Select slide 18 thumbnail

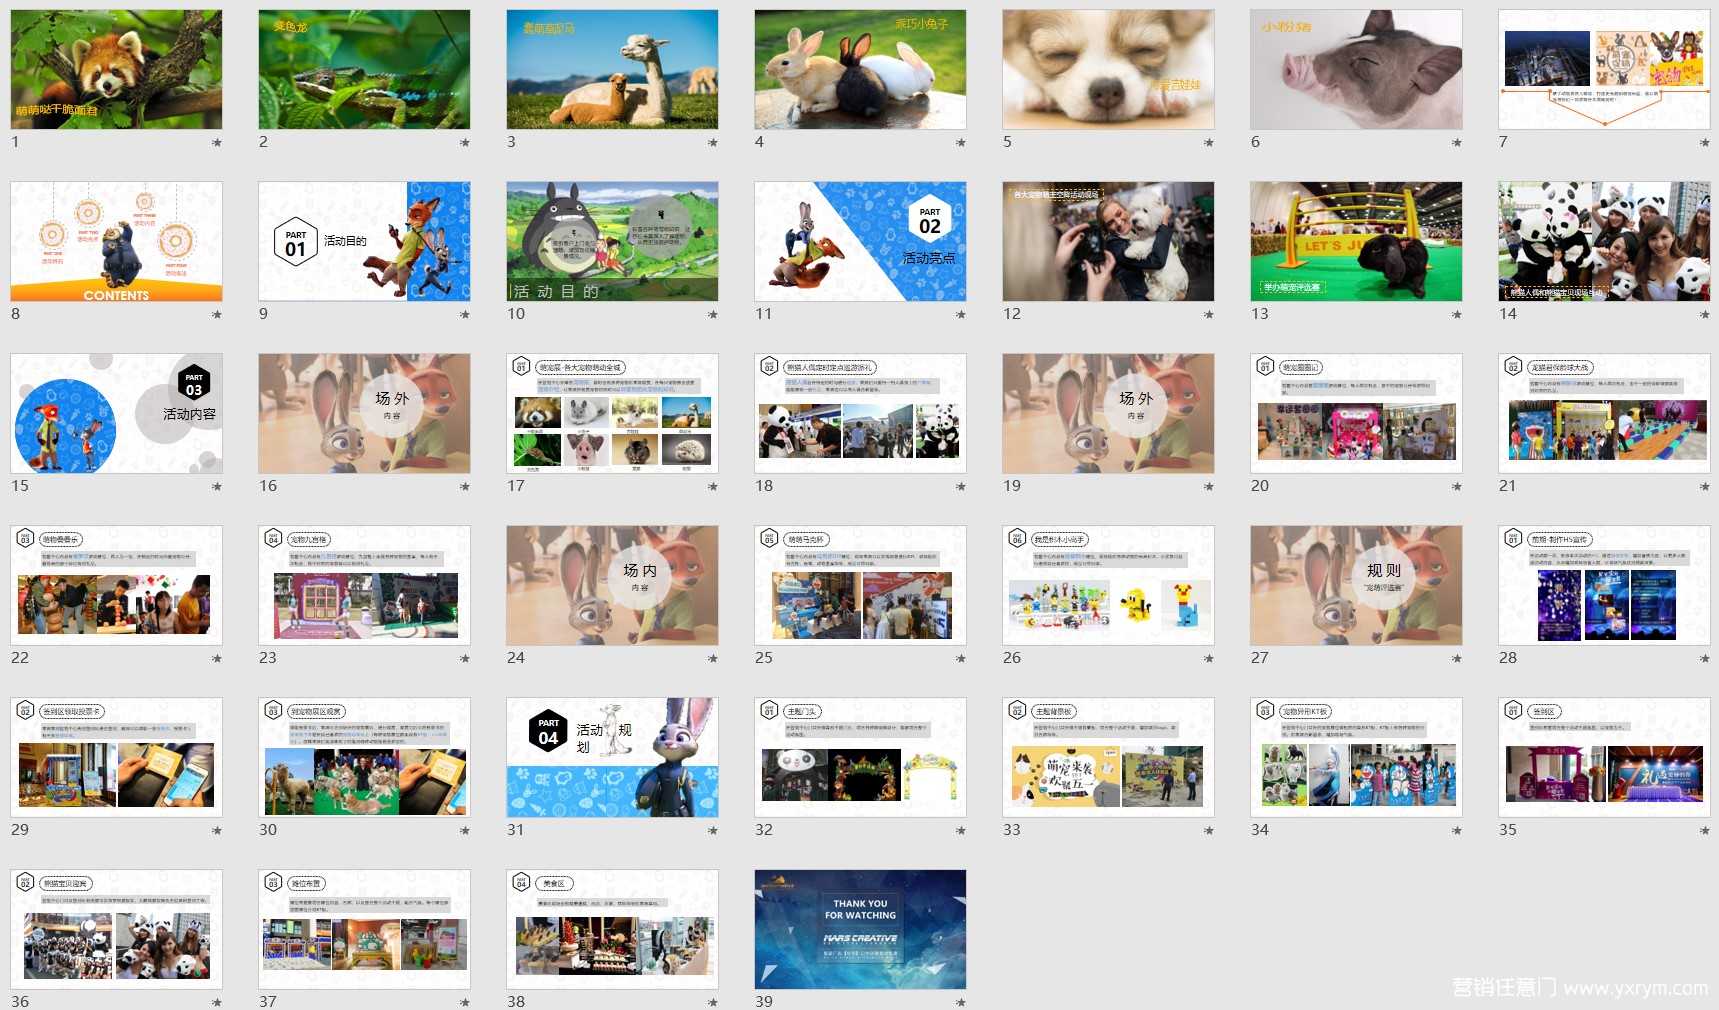[860, 413]
